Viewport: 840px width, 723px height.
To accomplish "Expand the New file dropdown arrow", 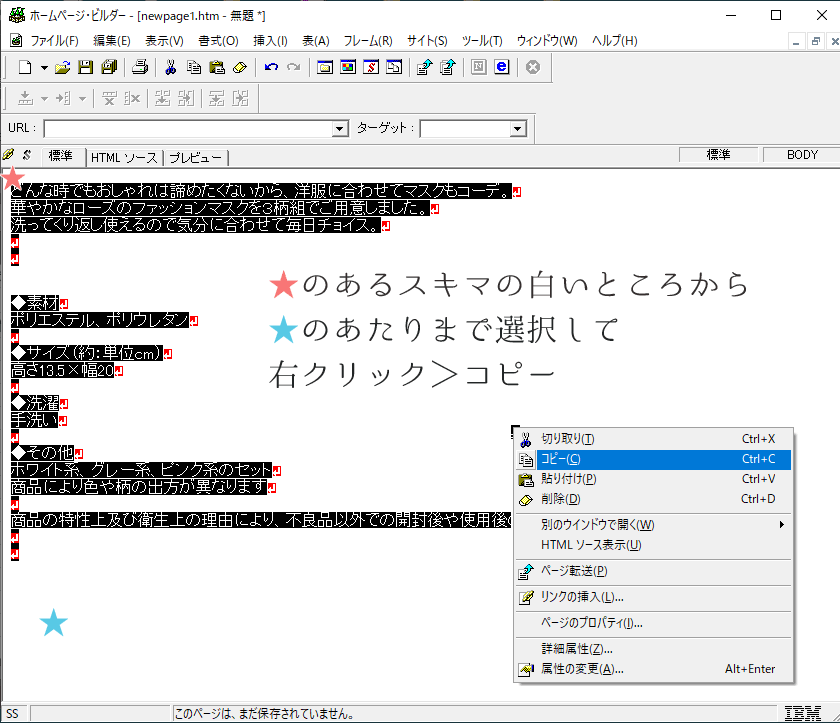I will pyautogui.click(x=44, y=67).
